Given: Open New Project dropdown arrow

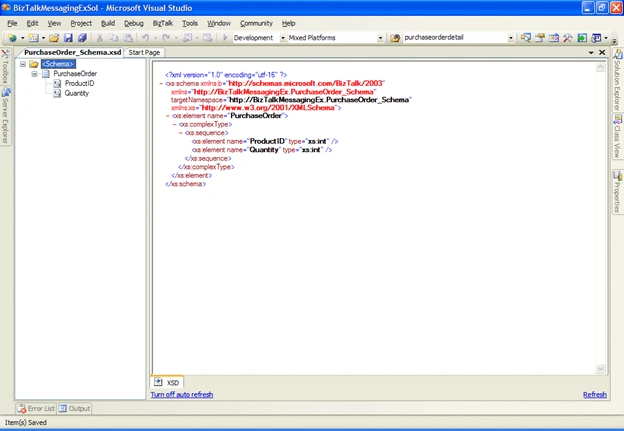Looking at the screenshot, I should [23, 38].
